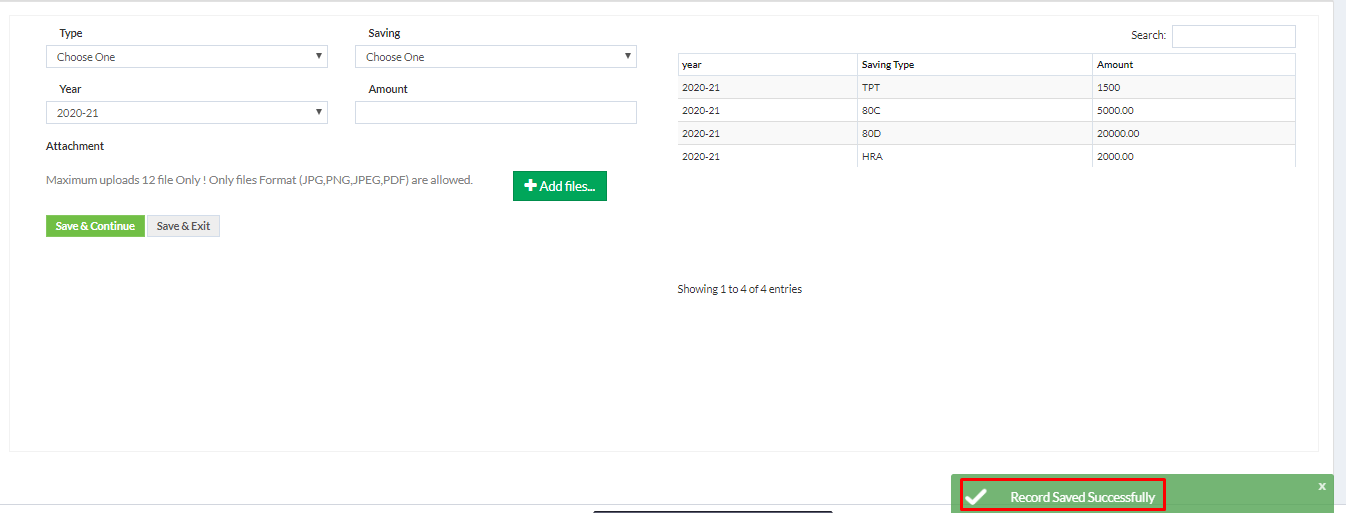
Task: Sort by Saving Type column header
Action: tap(975, 65)
